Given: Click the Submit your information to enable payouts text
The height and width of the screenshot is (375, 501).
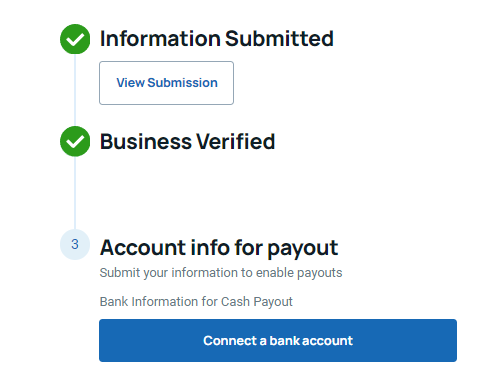Looking at the screenshot, I should (x=221, y=273).
